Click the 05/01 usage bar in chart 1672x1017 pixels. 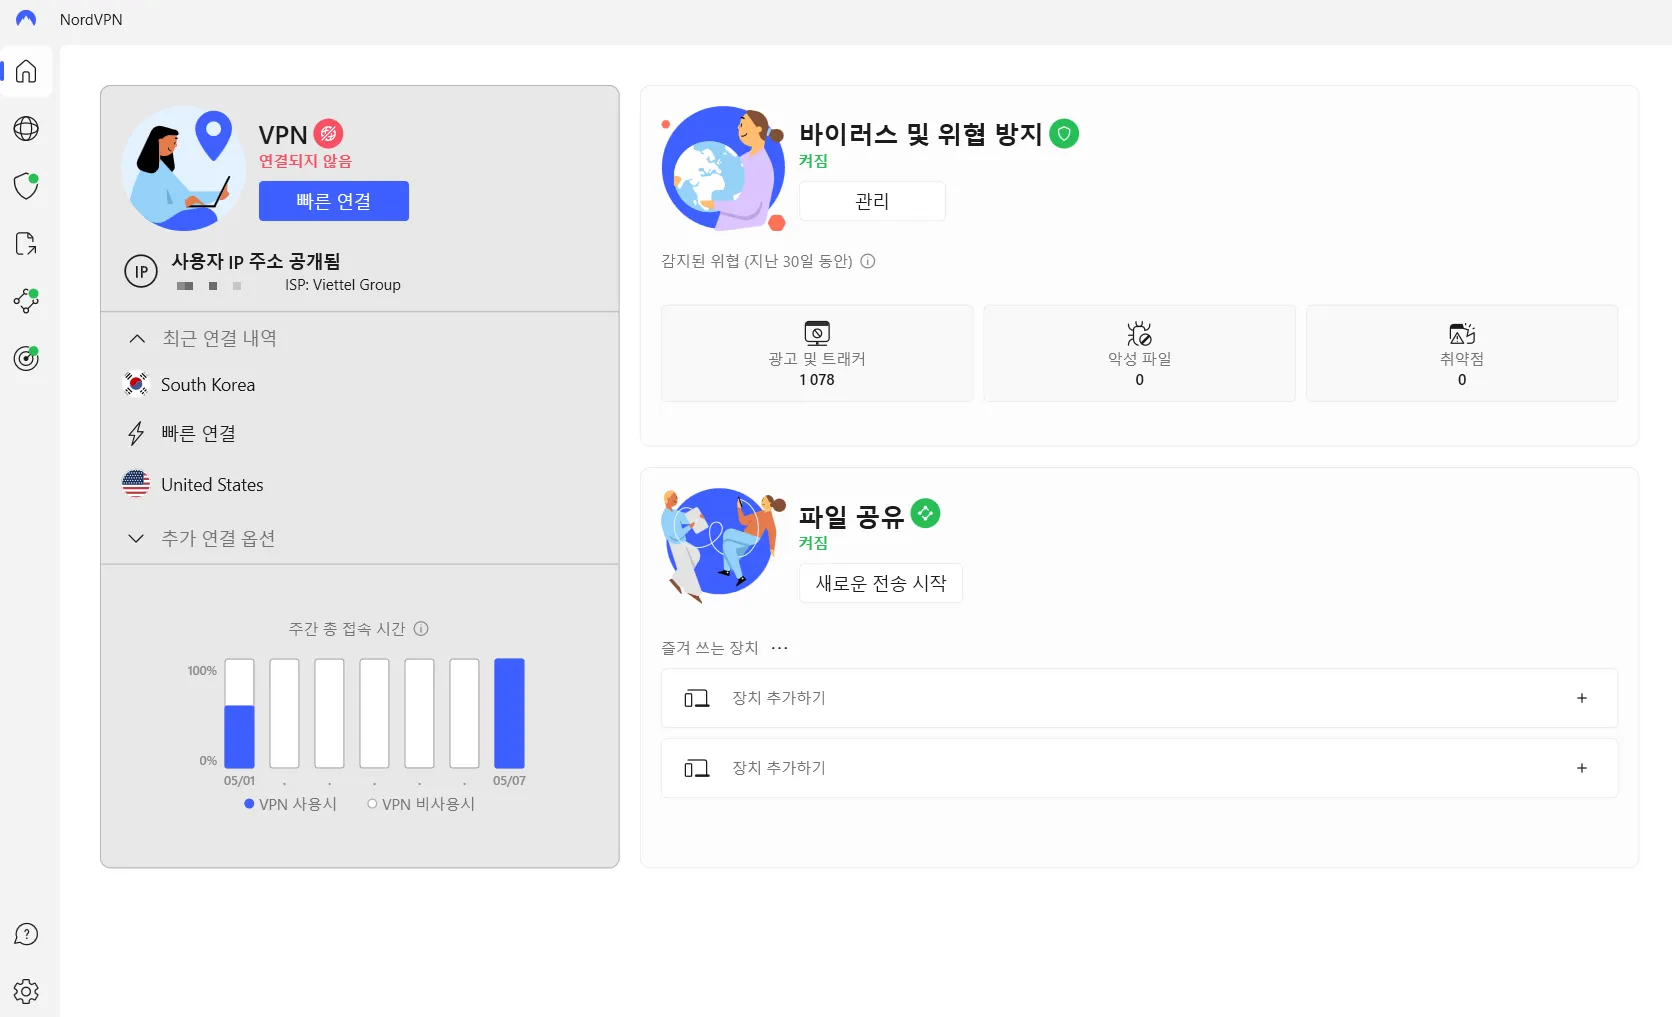[x=240, y=713]
